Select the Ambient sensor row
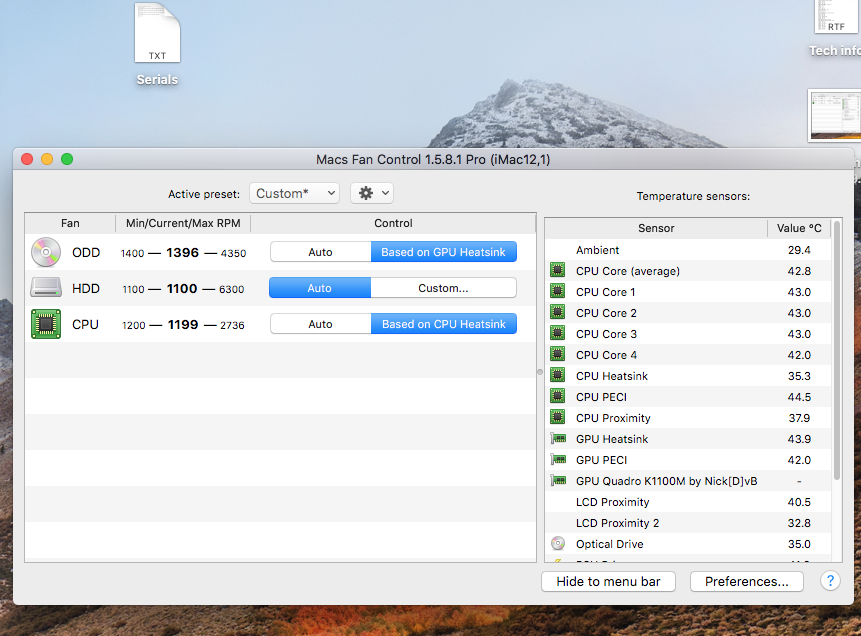861x636 pixels. pyautogui.click(x=688, y=250)
